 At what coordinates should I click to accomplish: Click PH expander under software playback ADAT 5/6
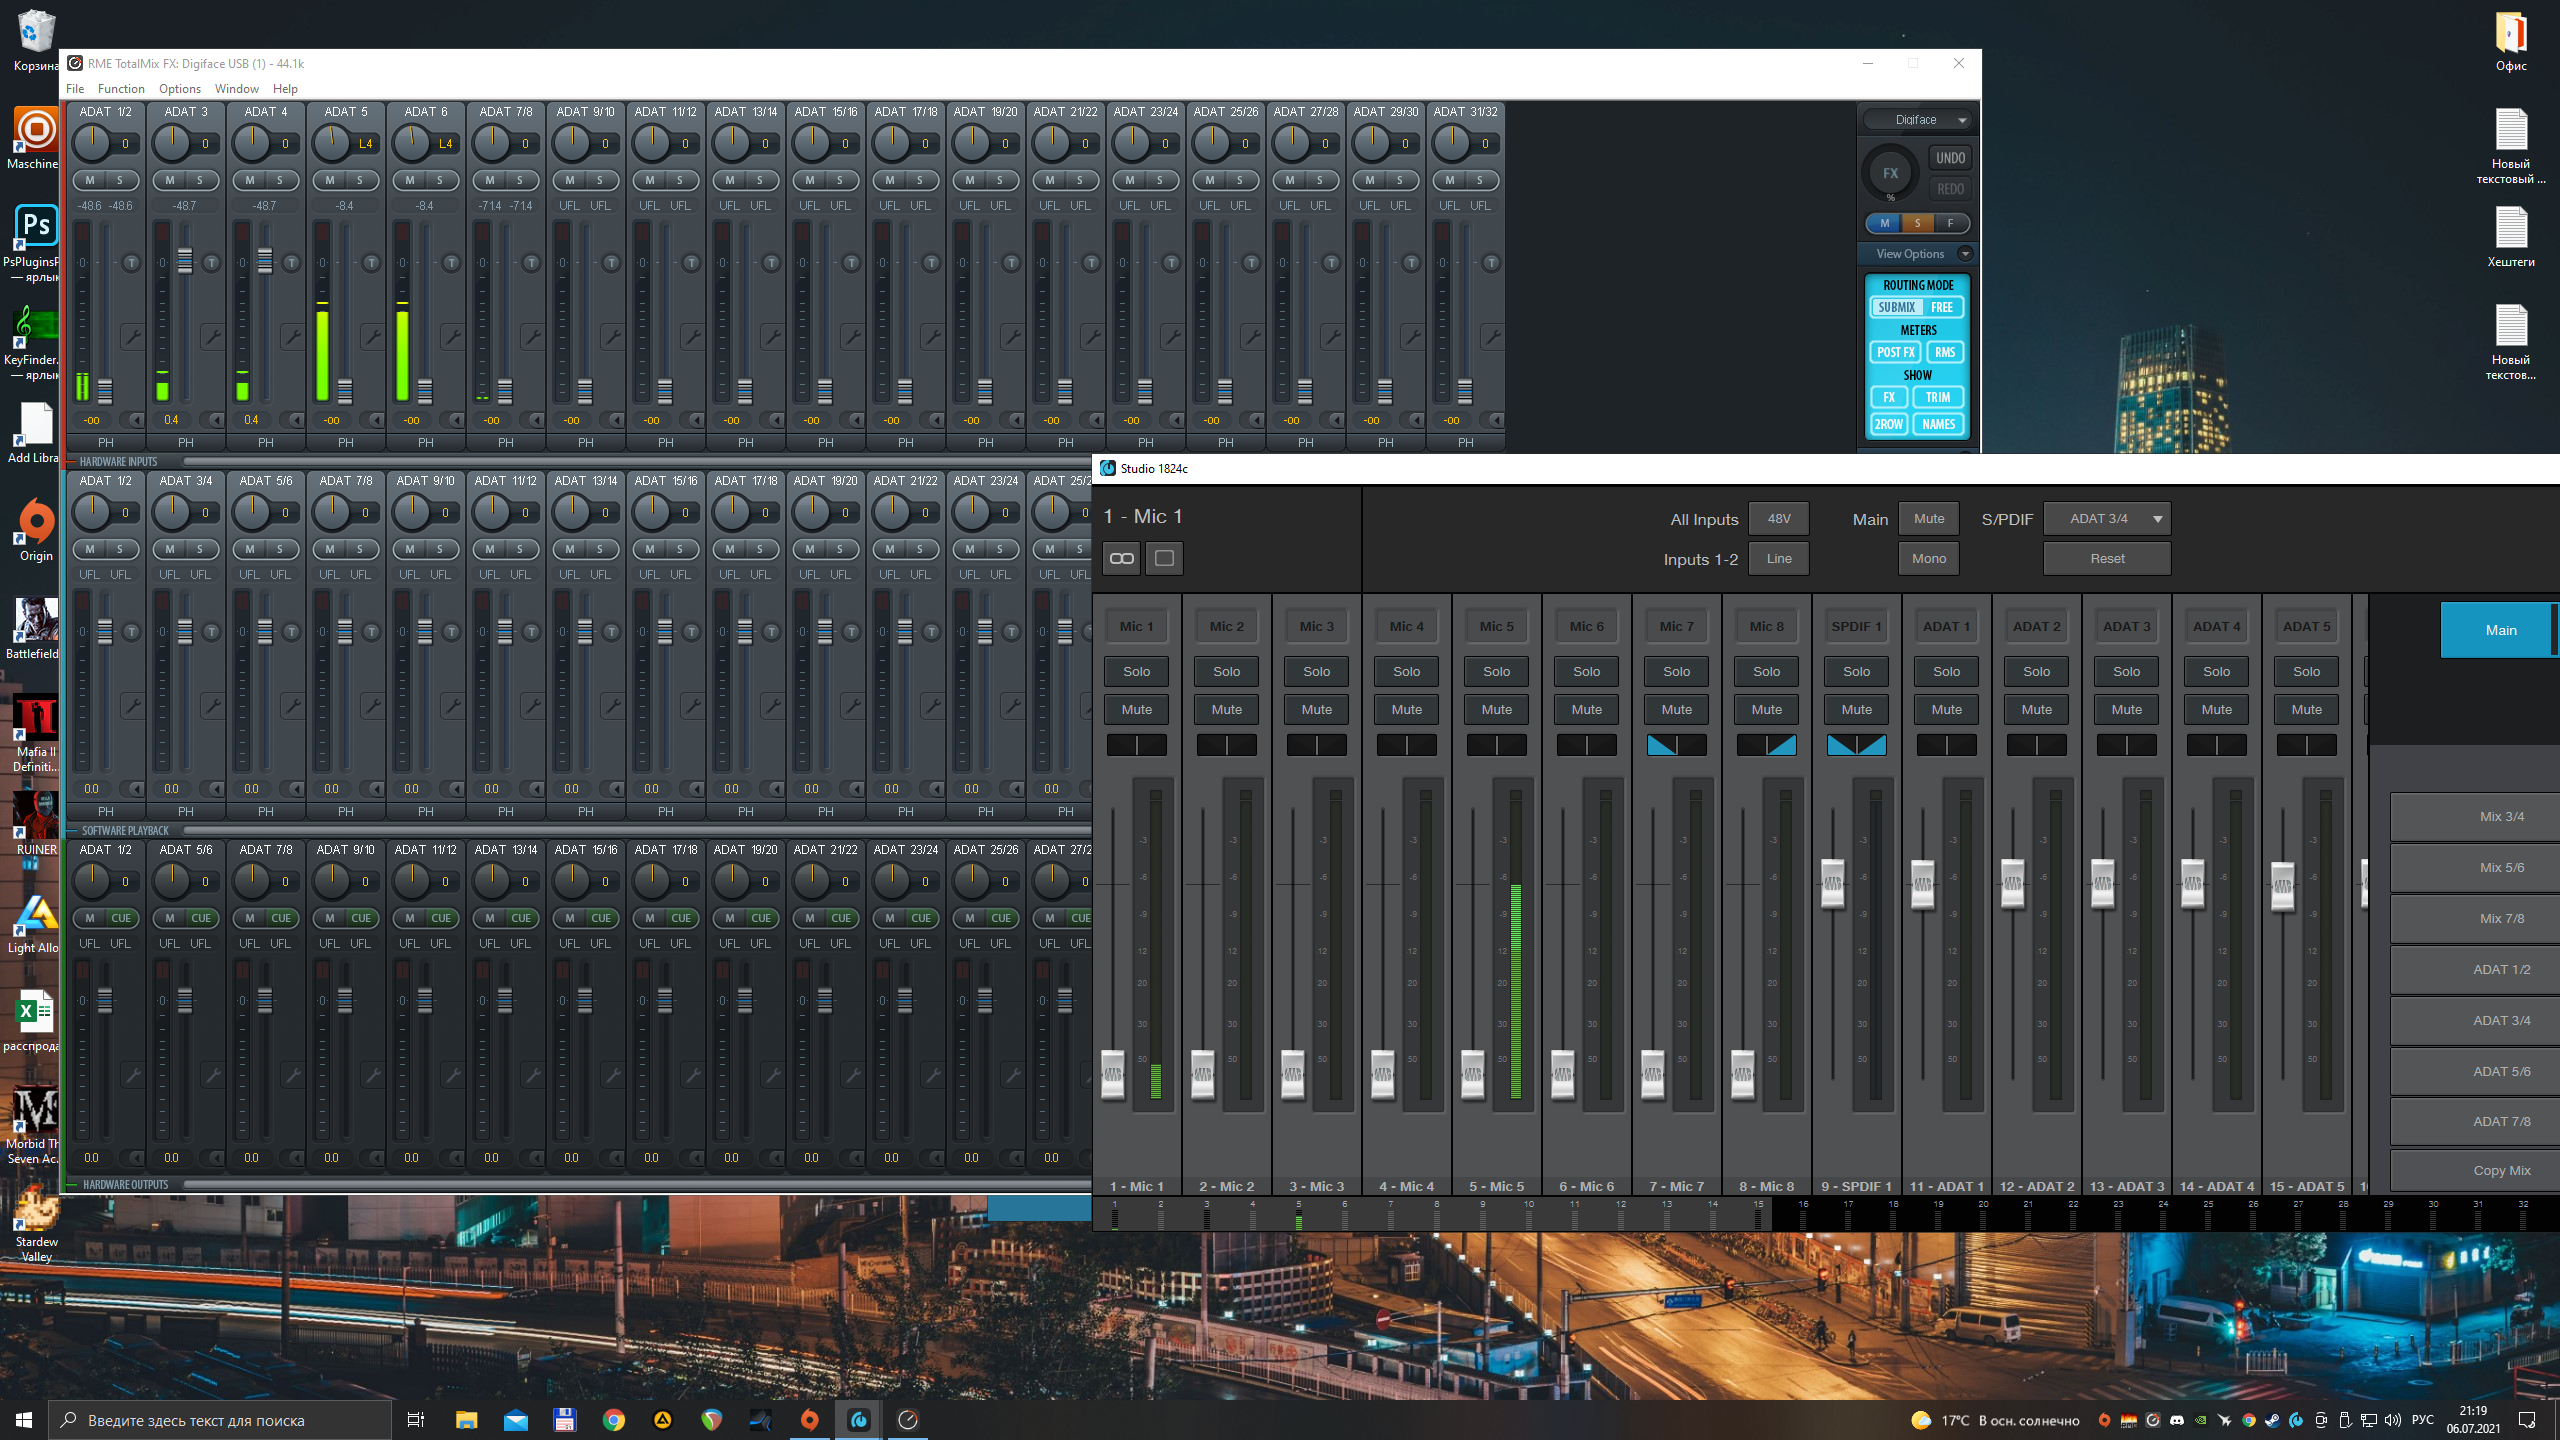266,811
